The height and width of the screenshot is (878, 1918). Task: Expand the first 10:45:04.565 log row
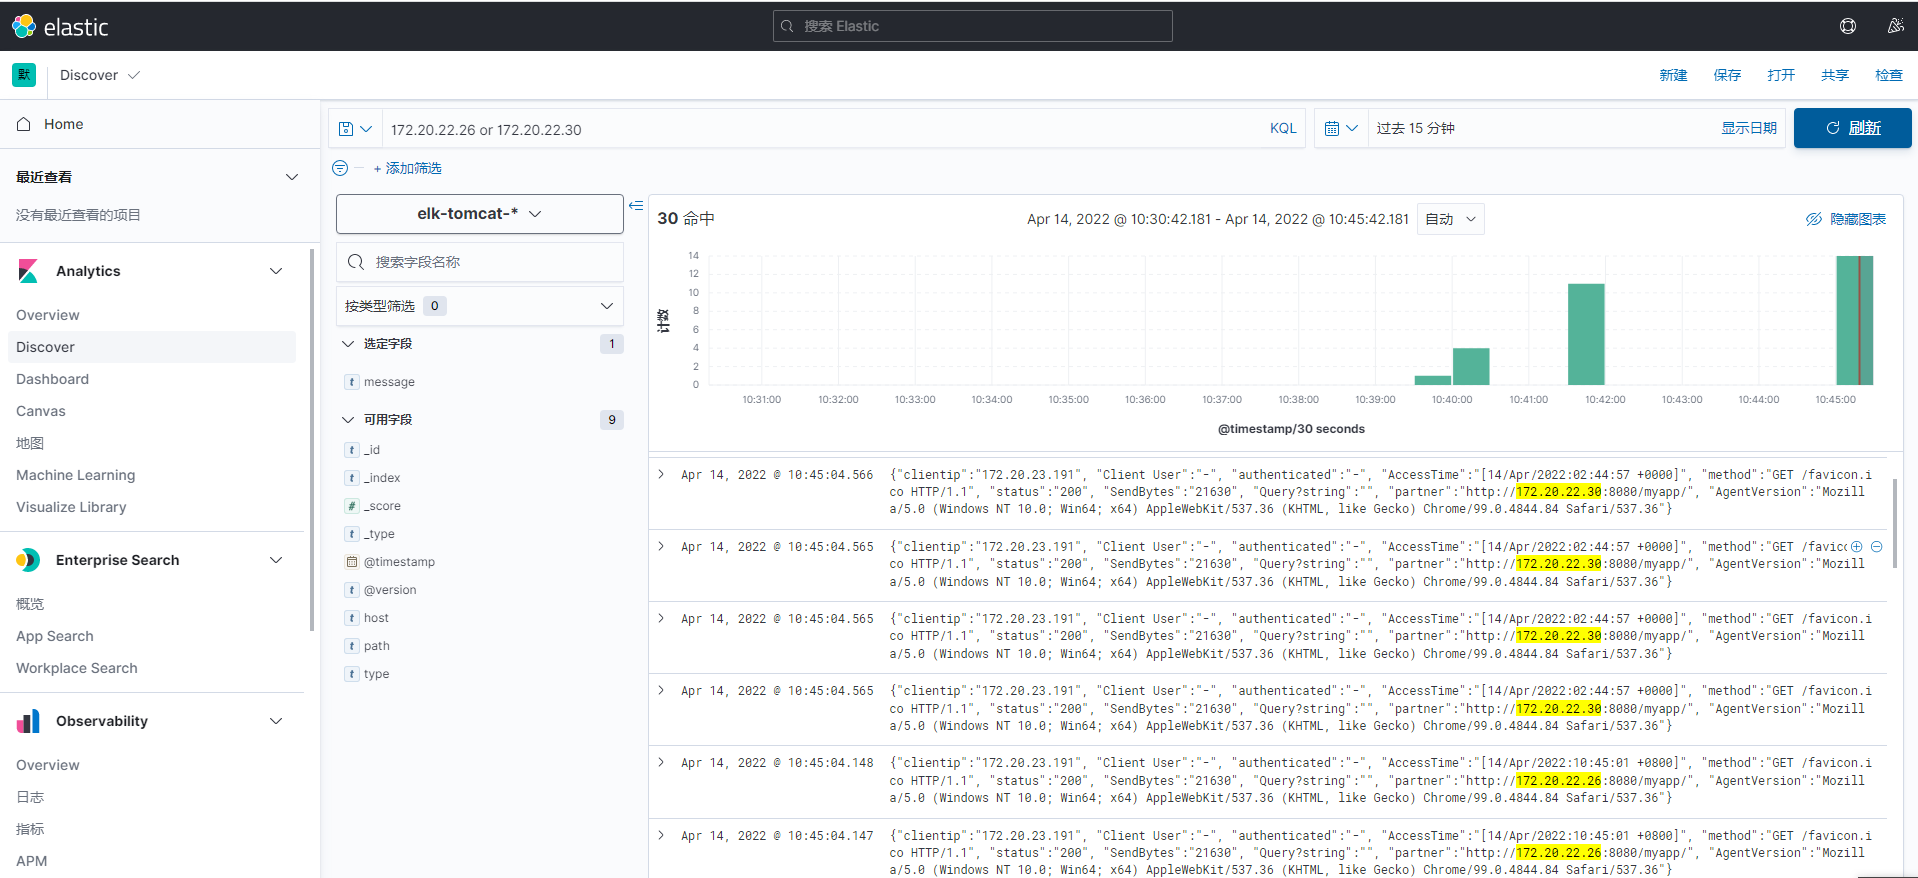pos(661,546)
